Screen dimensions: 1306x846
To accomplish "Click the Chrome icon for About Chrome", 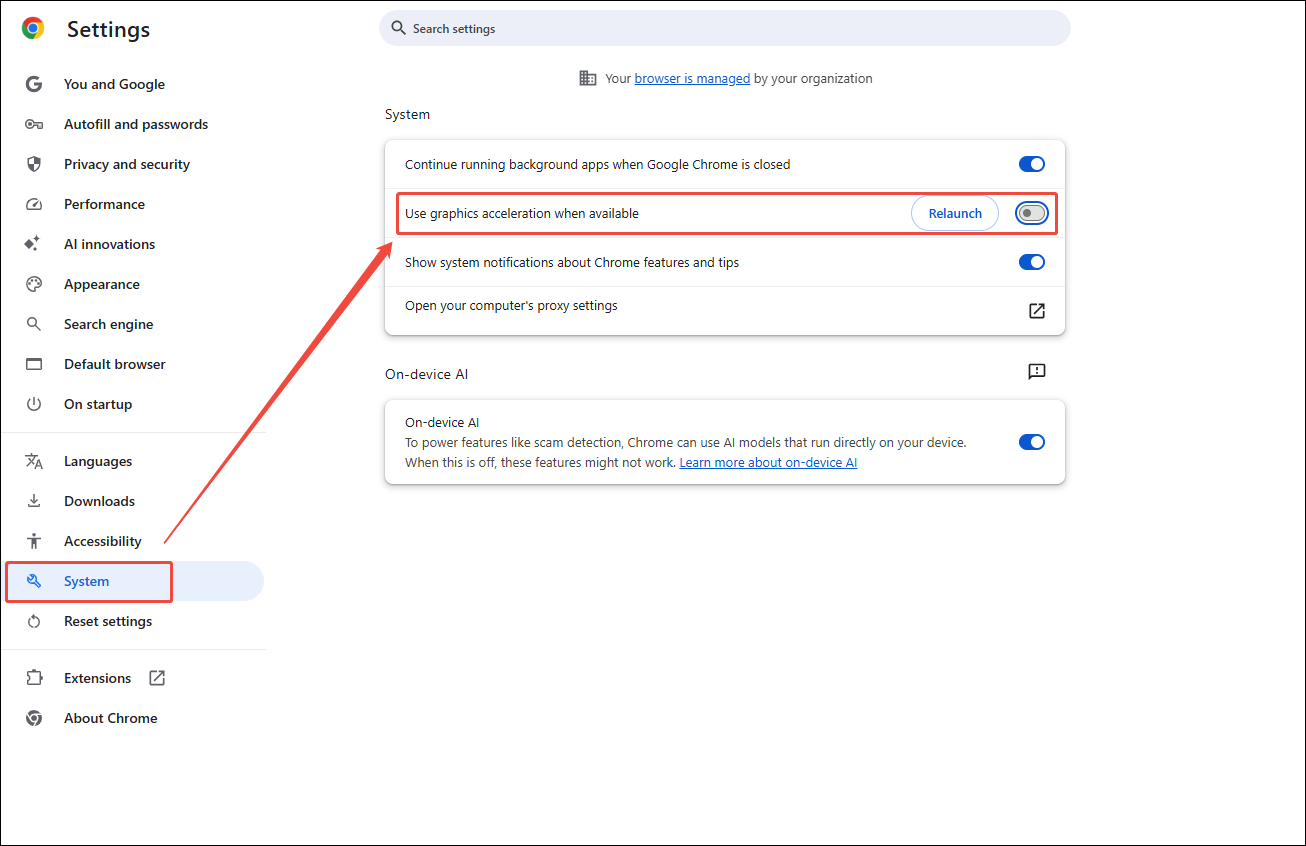I will tap(34, 718).
